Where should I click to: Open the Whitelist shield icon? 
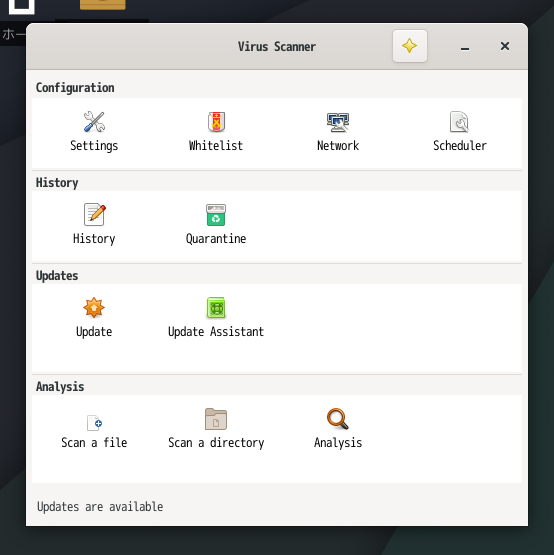(216, 122)
